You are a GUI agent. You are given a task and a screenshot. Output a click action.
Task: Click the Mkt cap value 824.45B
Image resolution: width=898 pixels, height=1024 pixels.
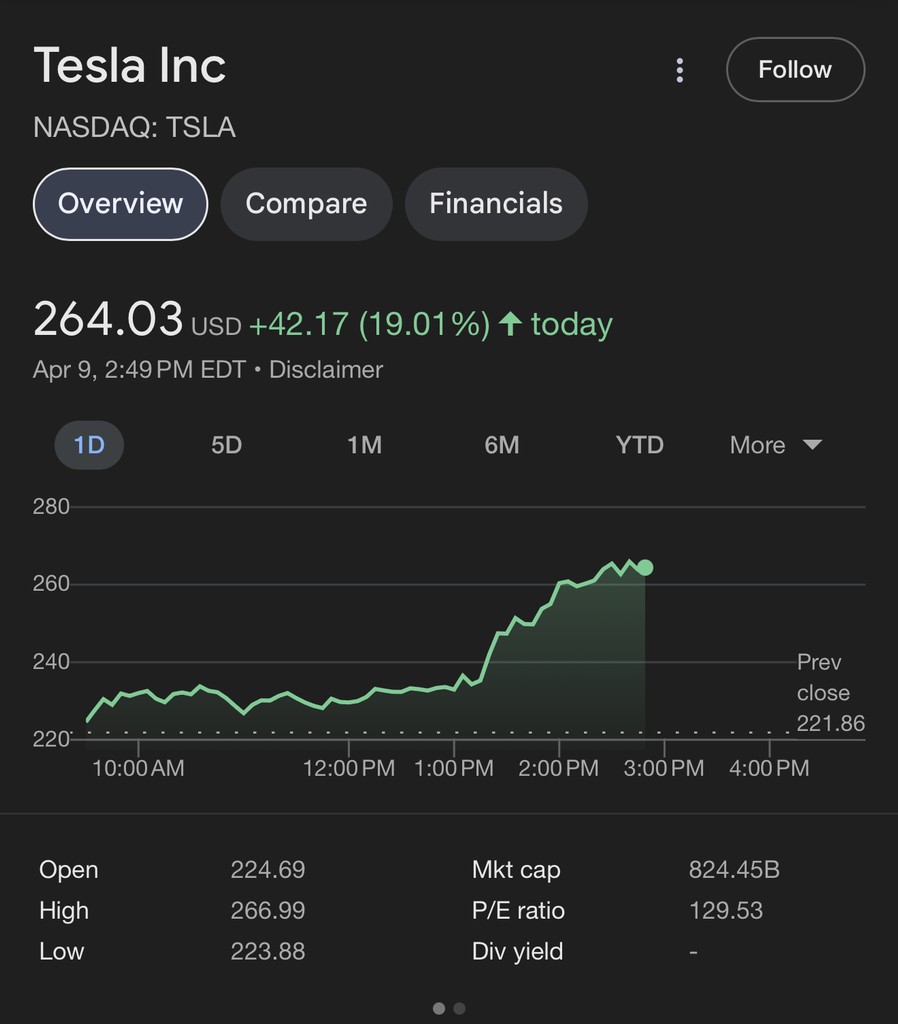coord(734,870)
